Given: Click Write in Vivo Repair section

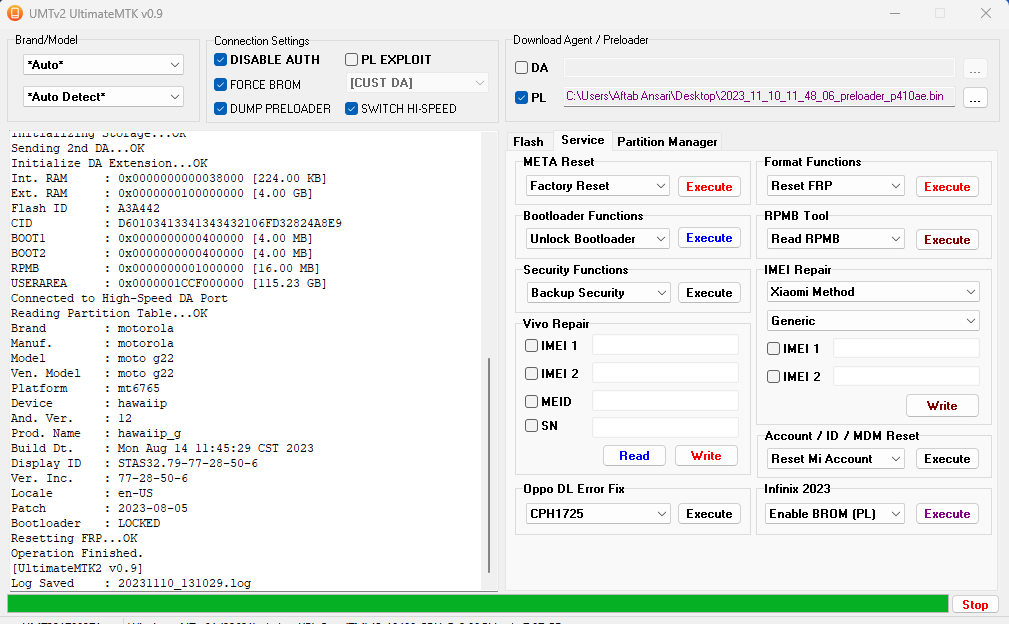Looking at the screenshot, I should [x=706, y=455].
